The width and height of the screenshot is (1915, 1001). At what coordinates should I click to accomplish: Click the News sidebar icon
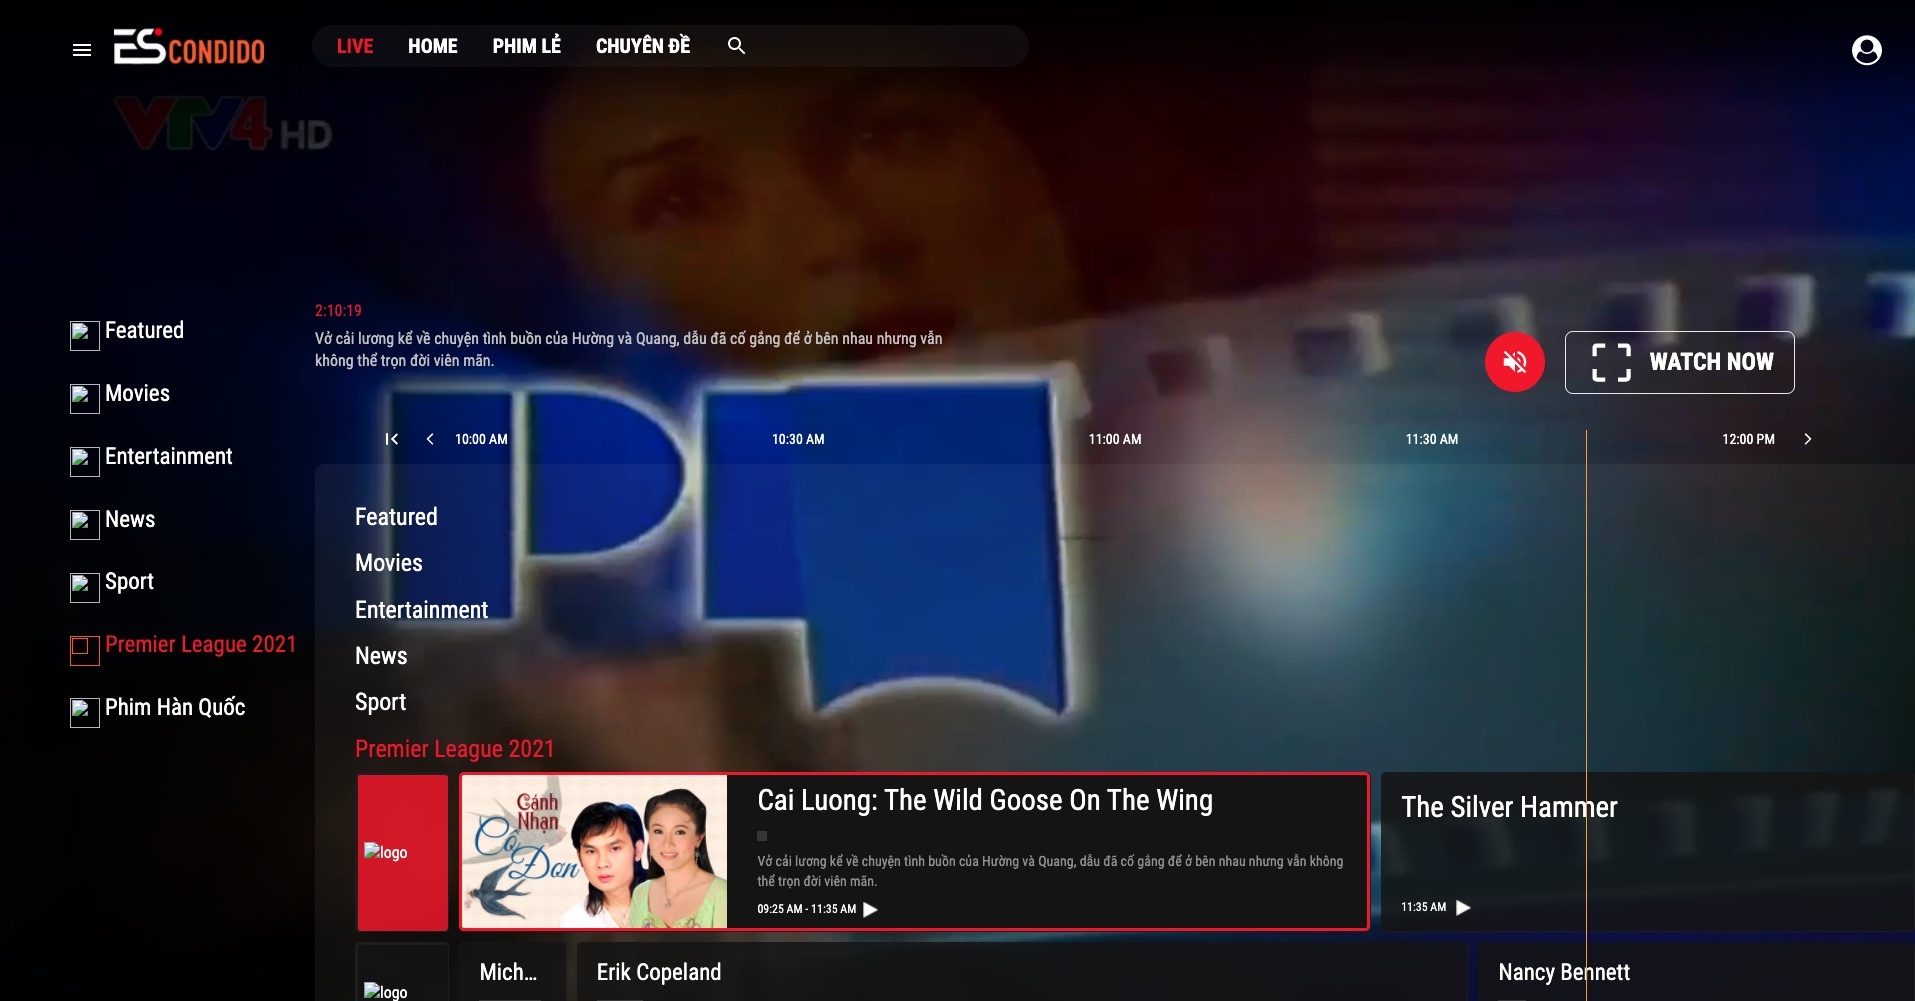[x=84, y=525]
